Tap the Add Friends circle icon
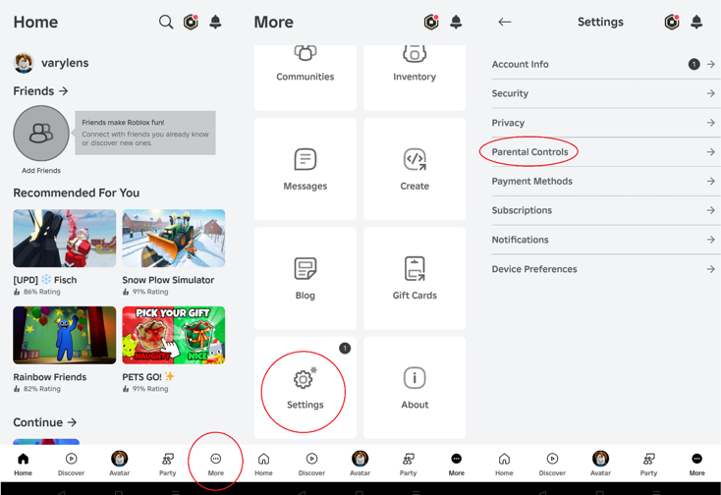 41,133
